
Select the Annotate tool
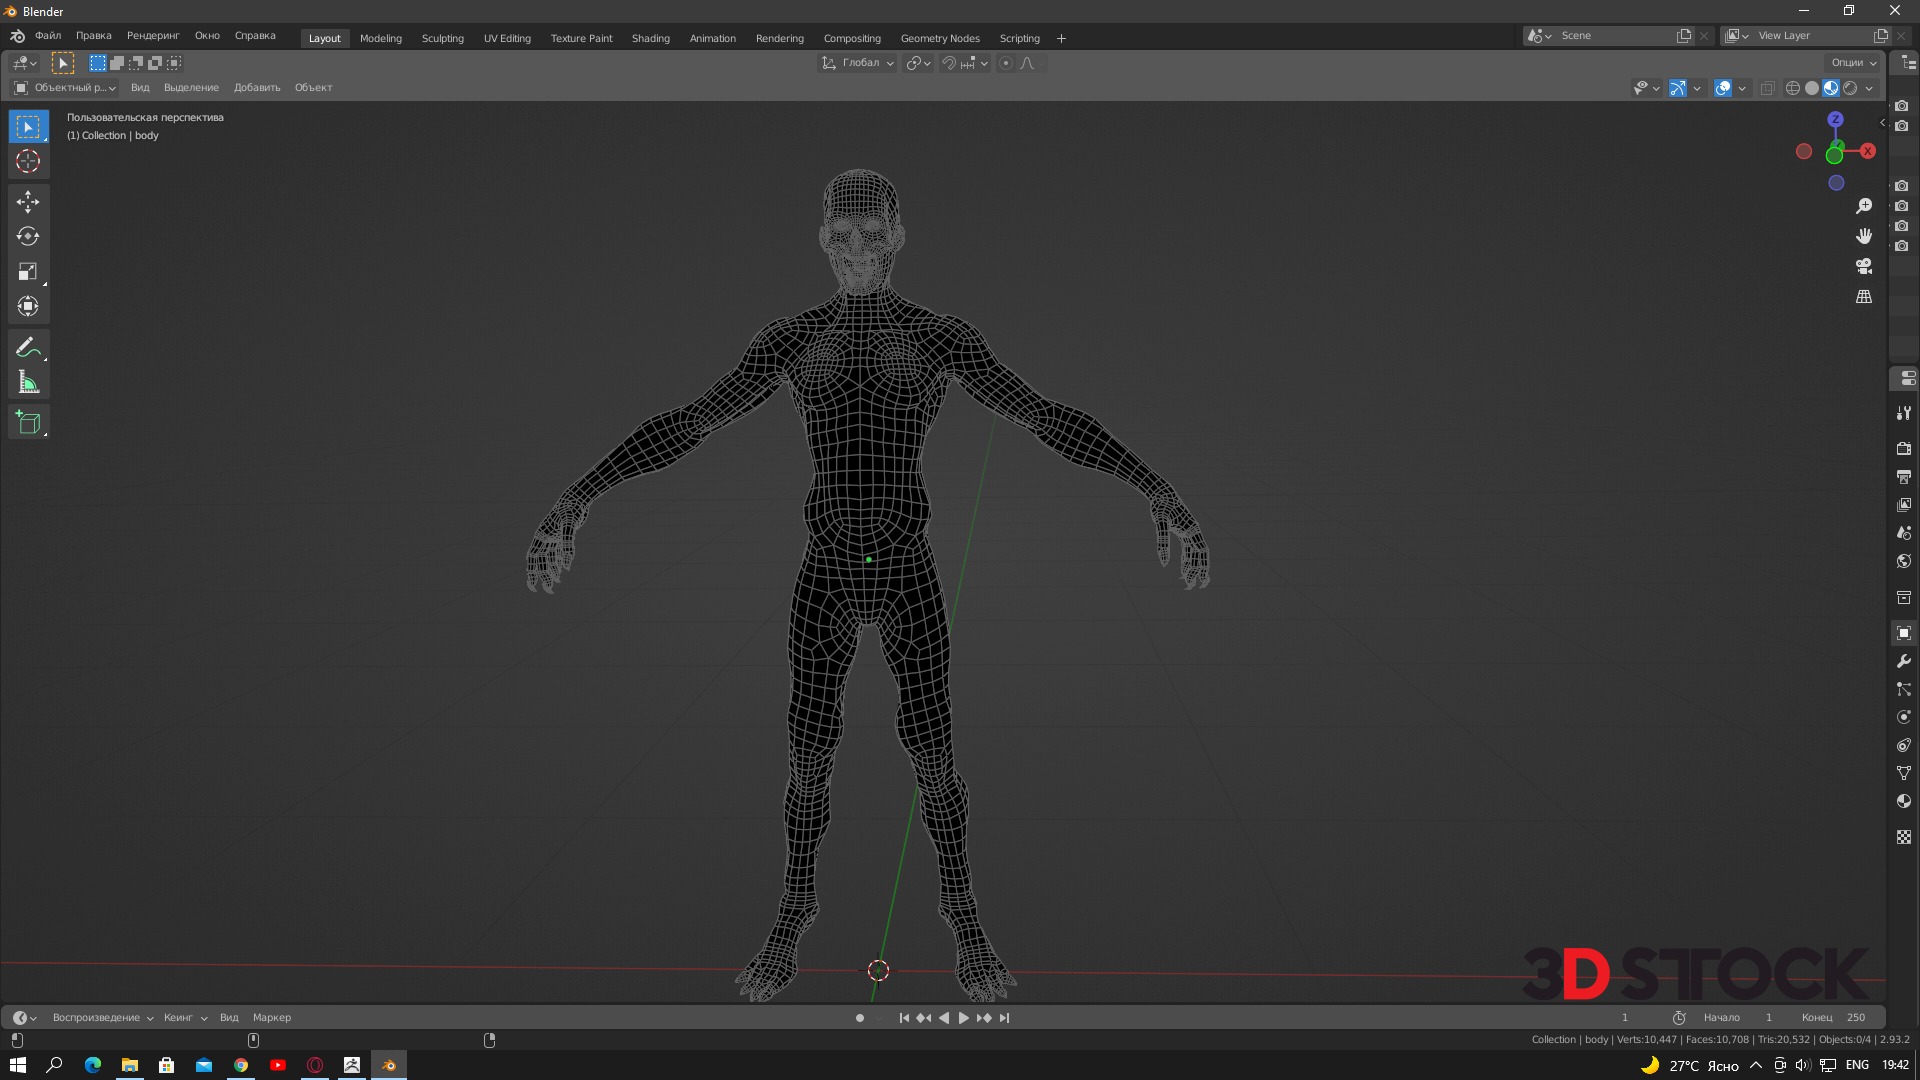(28, 348)
